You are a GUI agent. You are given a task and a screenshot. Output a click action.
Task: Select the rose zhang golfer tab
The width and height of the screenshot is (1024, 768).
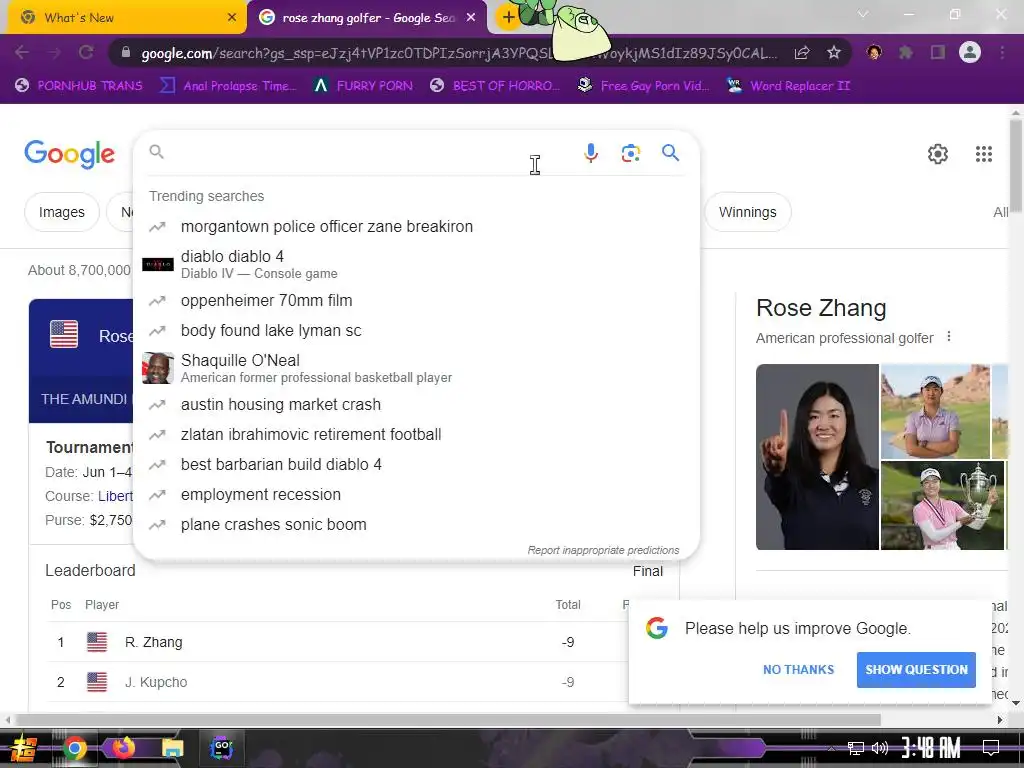(x=366, y=18)
